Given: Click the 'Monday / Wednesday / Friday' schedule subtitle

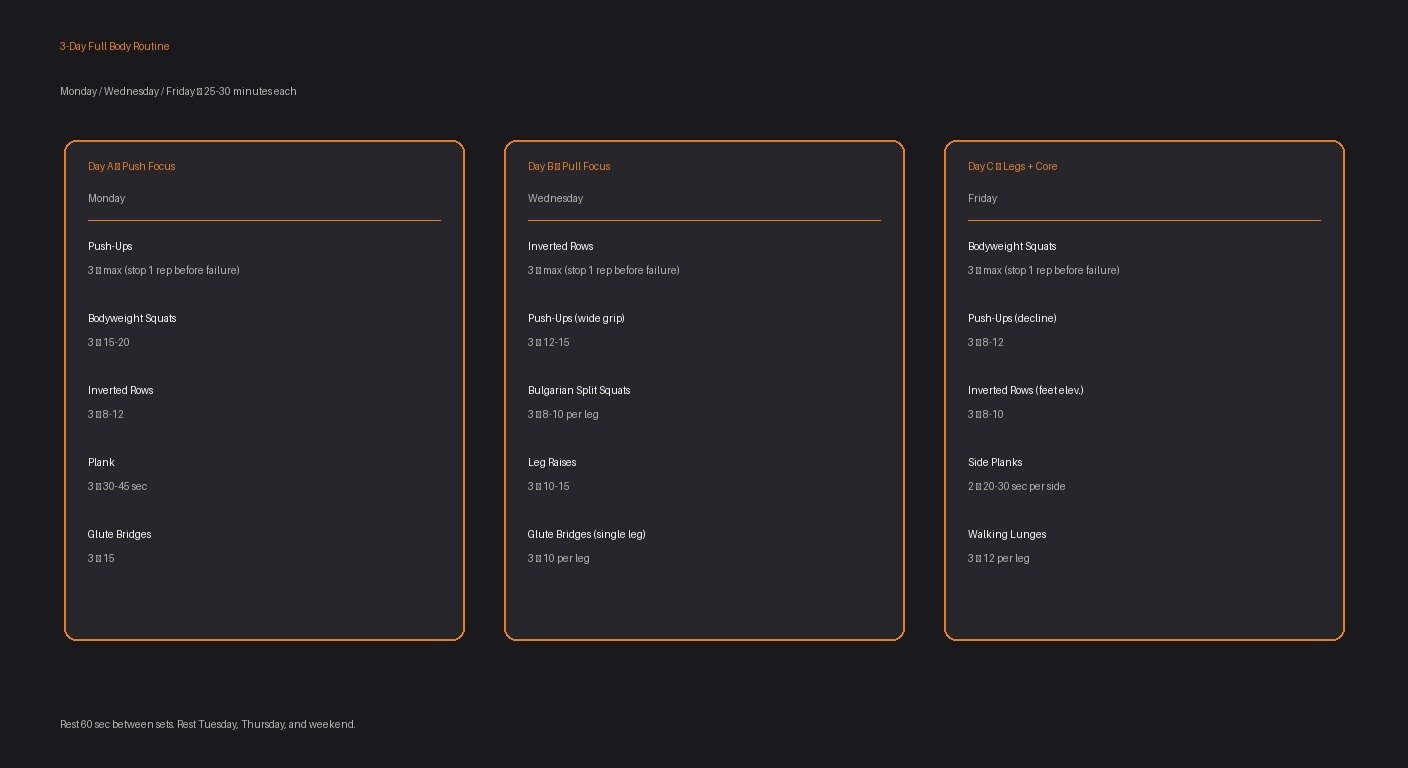Looking at the screenshot, I should pos(178,91).
